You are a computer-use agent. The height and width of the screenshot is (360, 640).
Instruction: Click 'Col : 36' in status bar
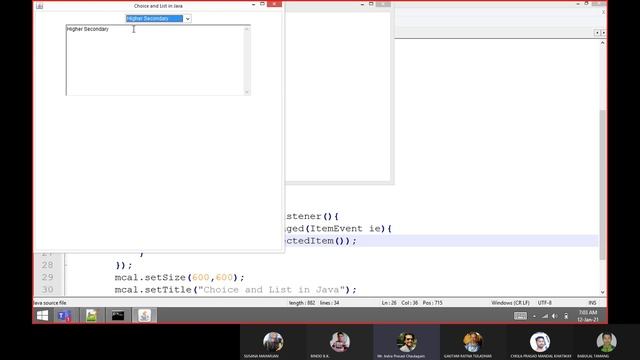(410, 303)
